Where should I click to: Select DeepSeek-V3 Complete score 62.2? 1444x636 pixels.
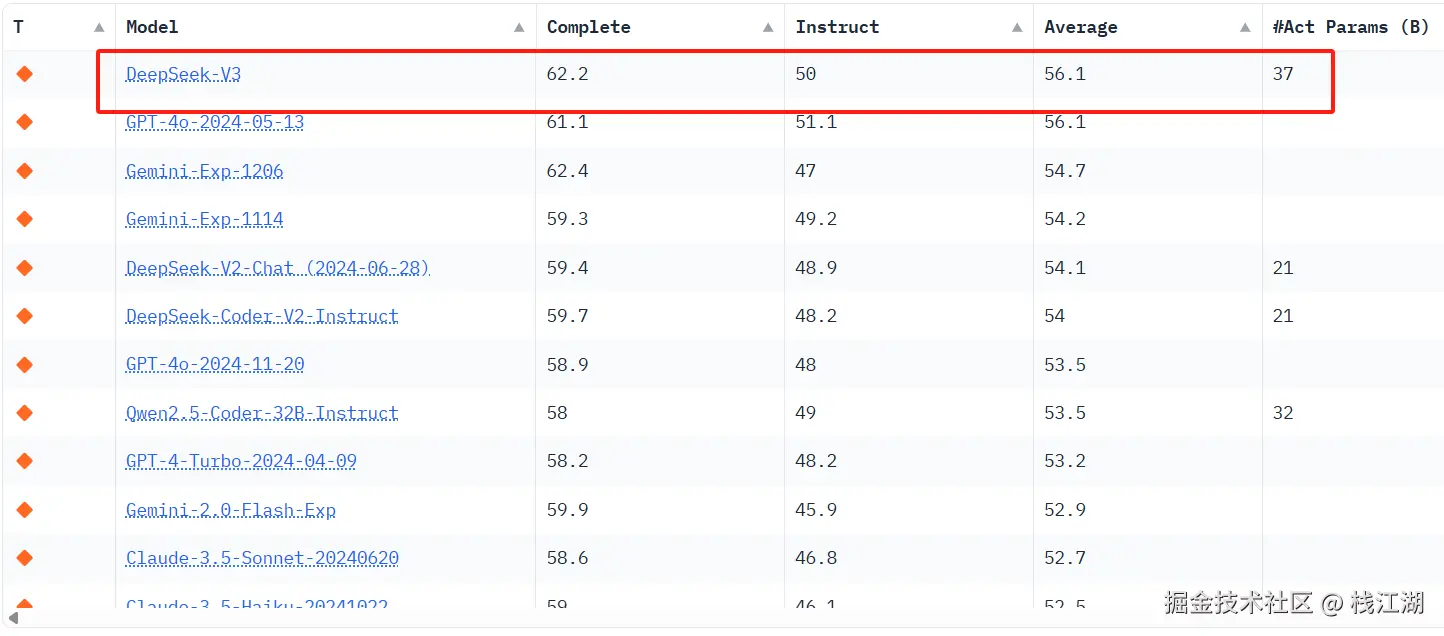(x=567, y=74)
